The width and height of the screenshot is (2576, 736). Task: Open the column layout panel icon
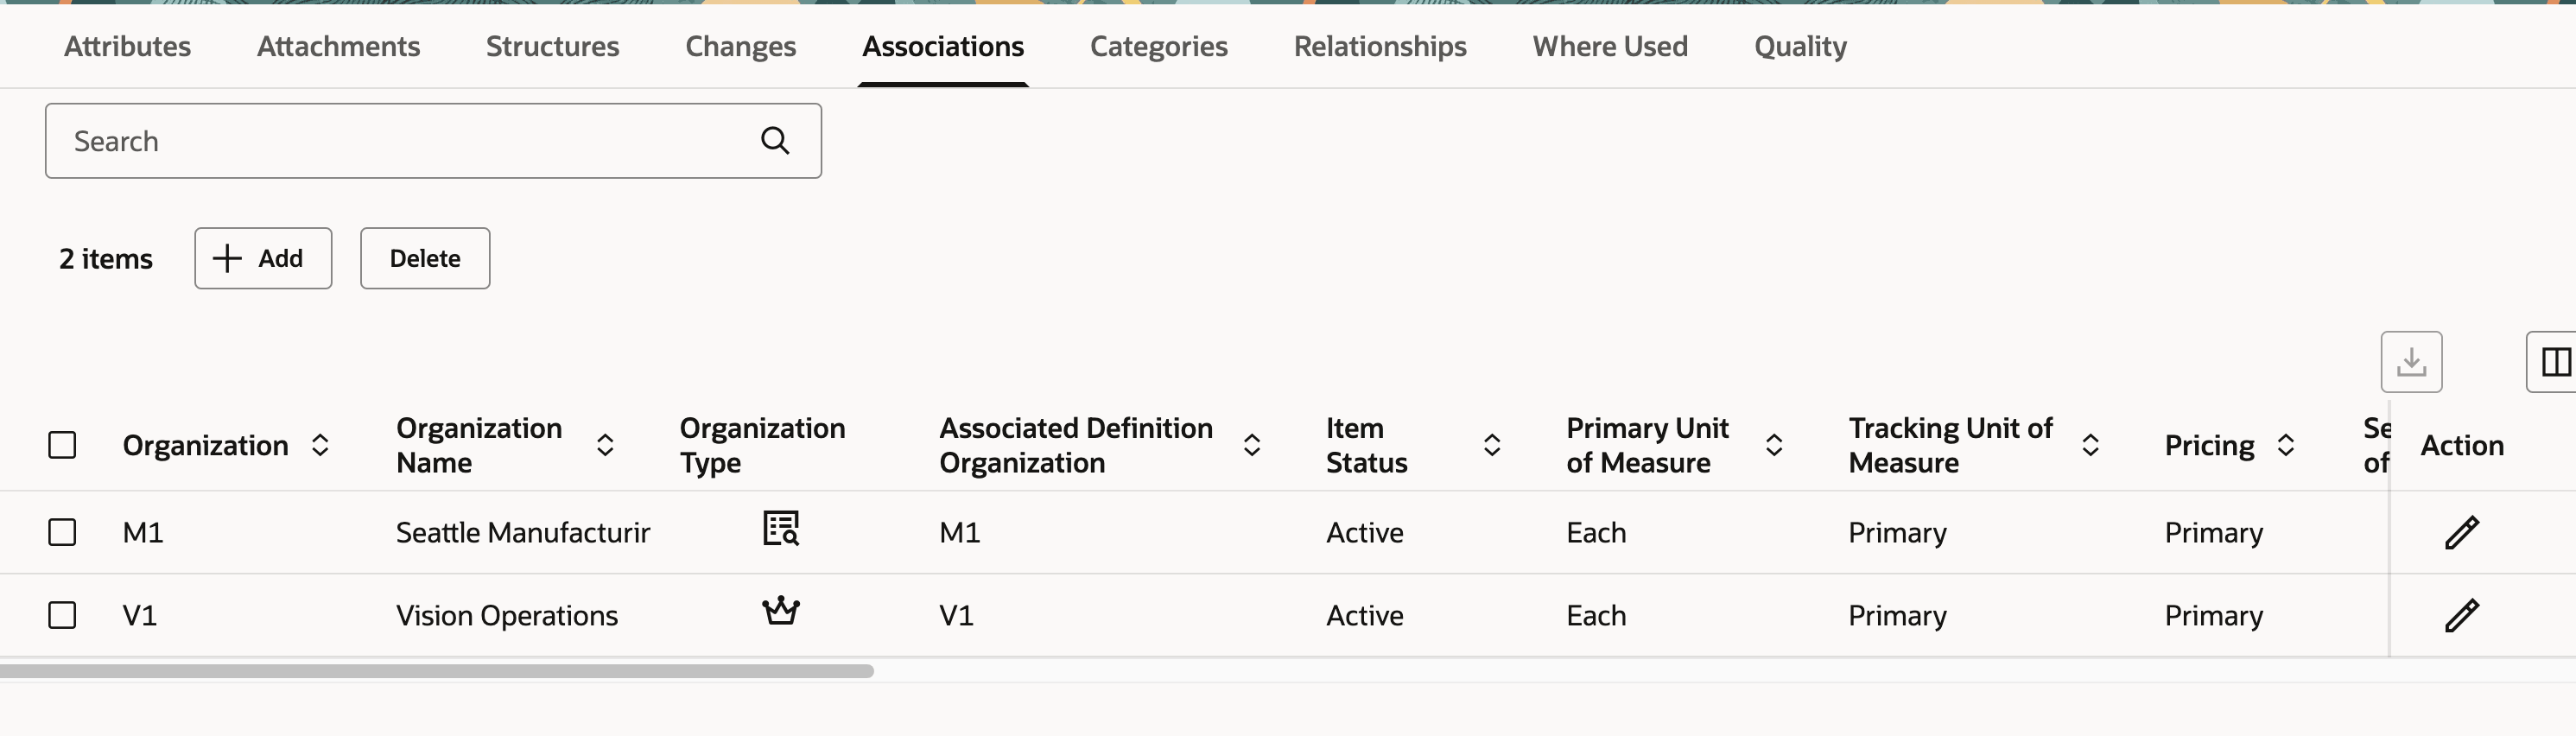pyautogui.click(x=2555, y=362)
